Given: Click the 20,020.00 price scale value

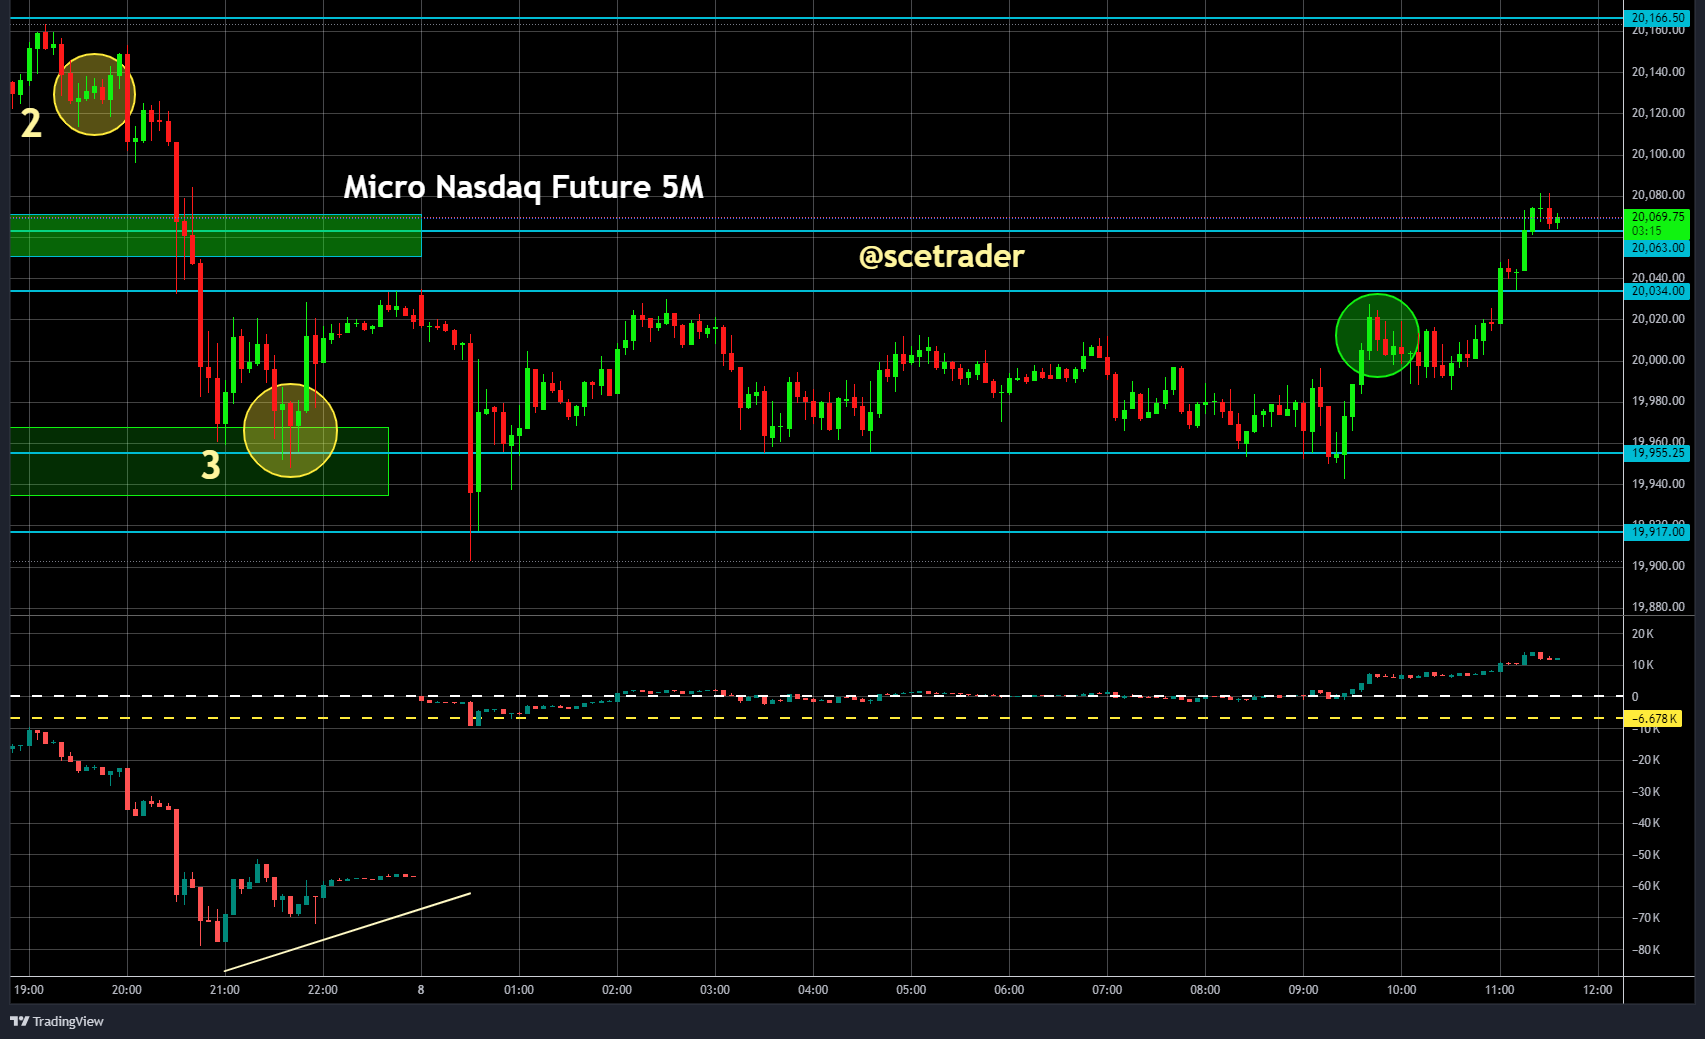Looking at the screenshot, I should click(1658, 319).
